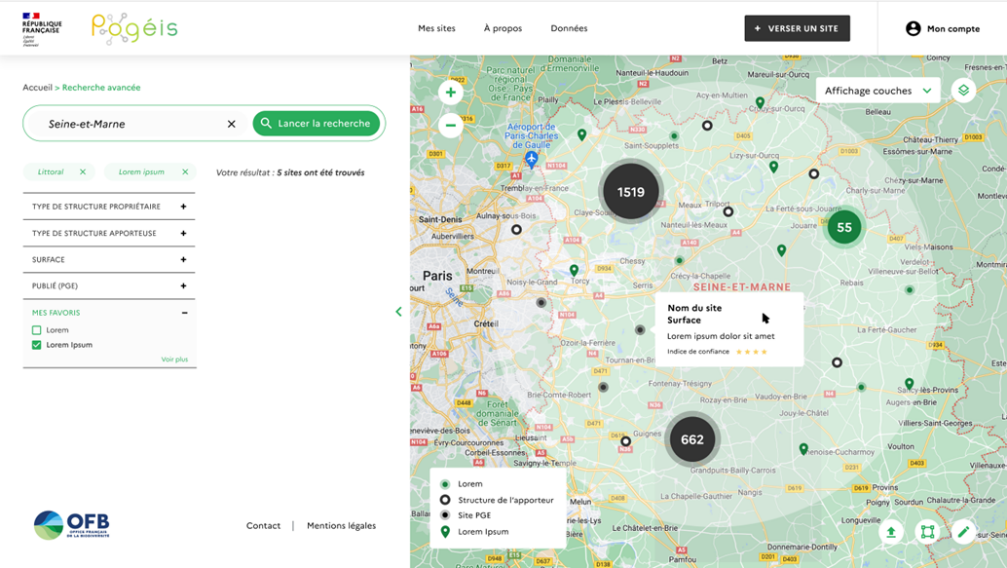Select the area selection tool icon
This screenshot has width=1007, height=568.
tap(927, 532)
